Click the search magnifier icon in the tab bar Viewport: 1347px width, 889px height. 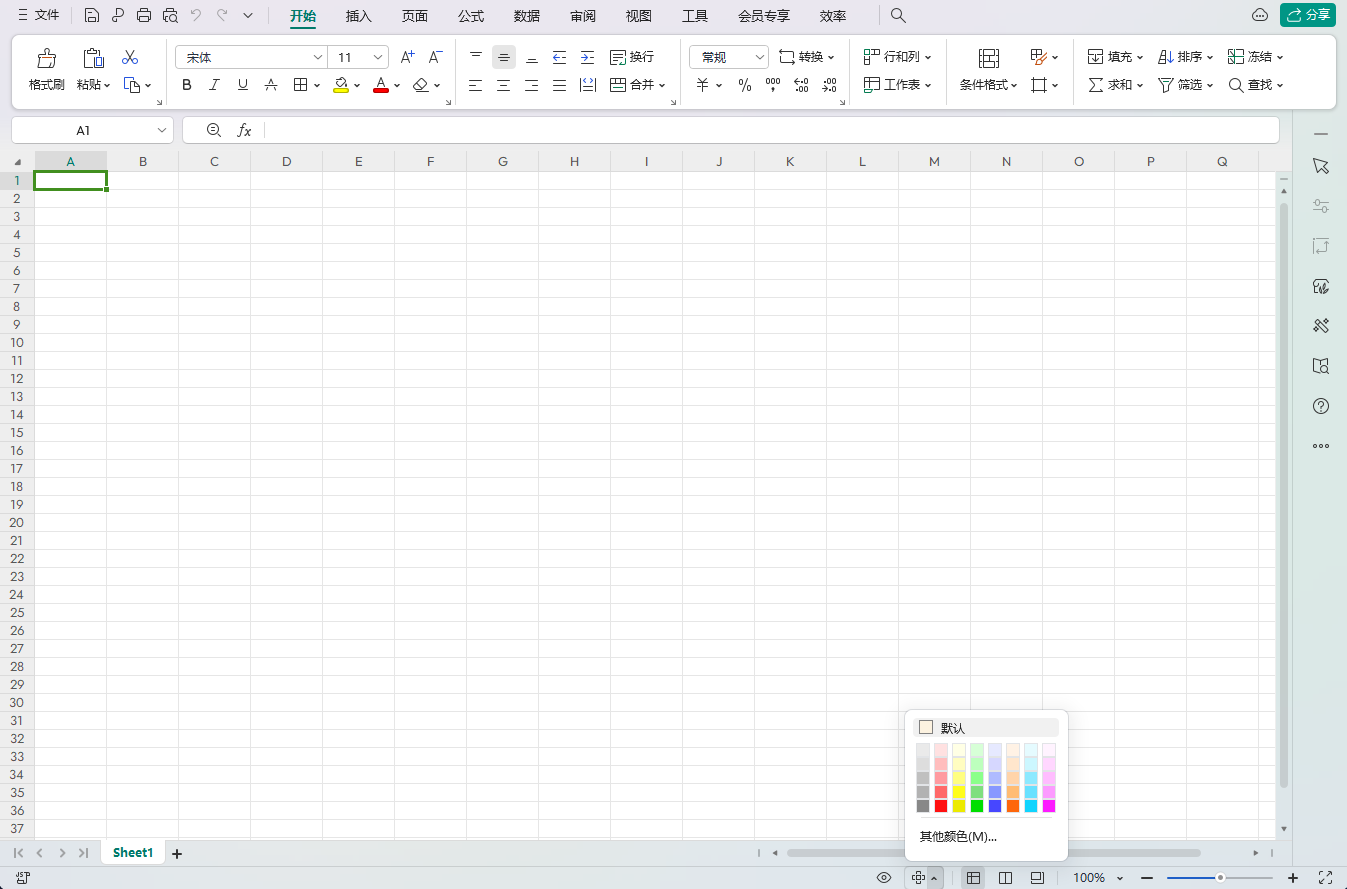tap(898, 15)
